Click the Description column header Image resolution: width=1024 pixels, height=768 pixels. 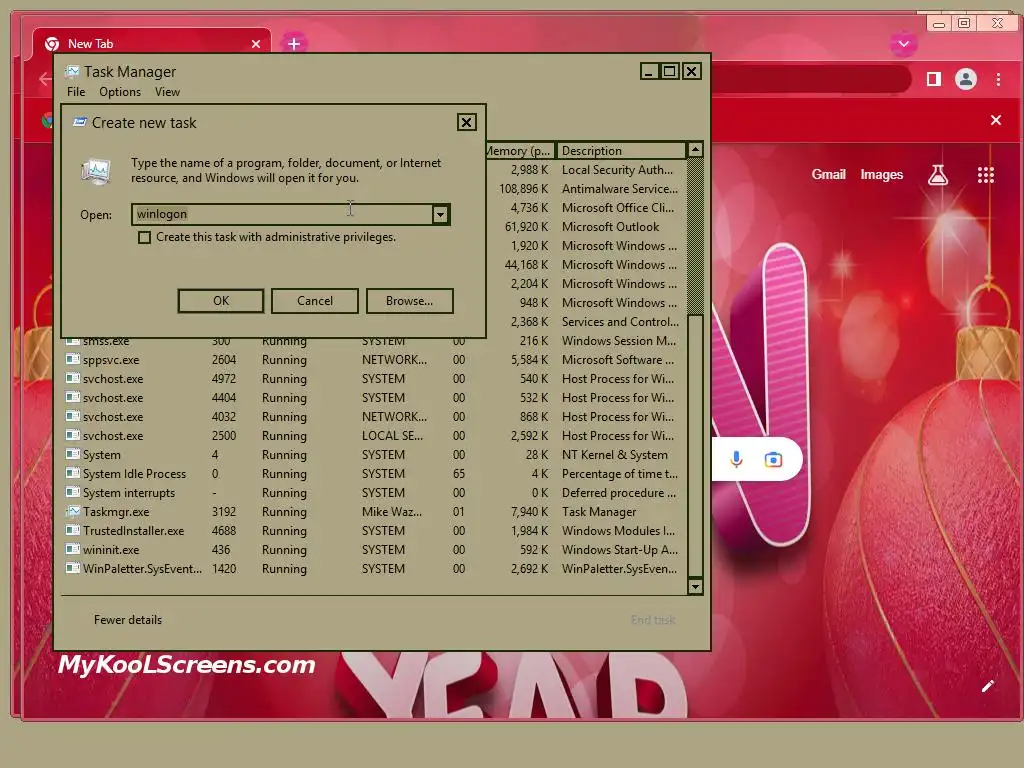pyautogui.click(x=621, y=151)
